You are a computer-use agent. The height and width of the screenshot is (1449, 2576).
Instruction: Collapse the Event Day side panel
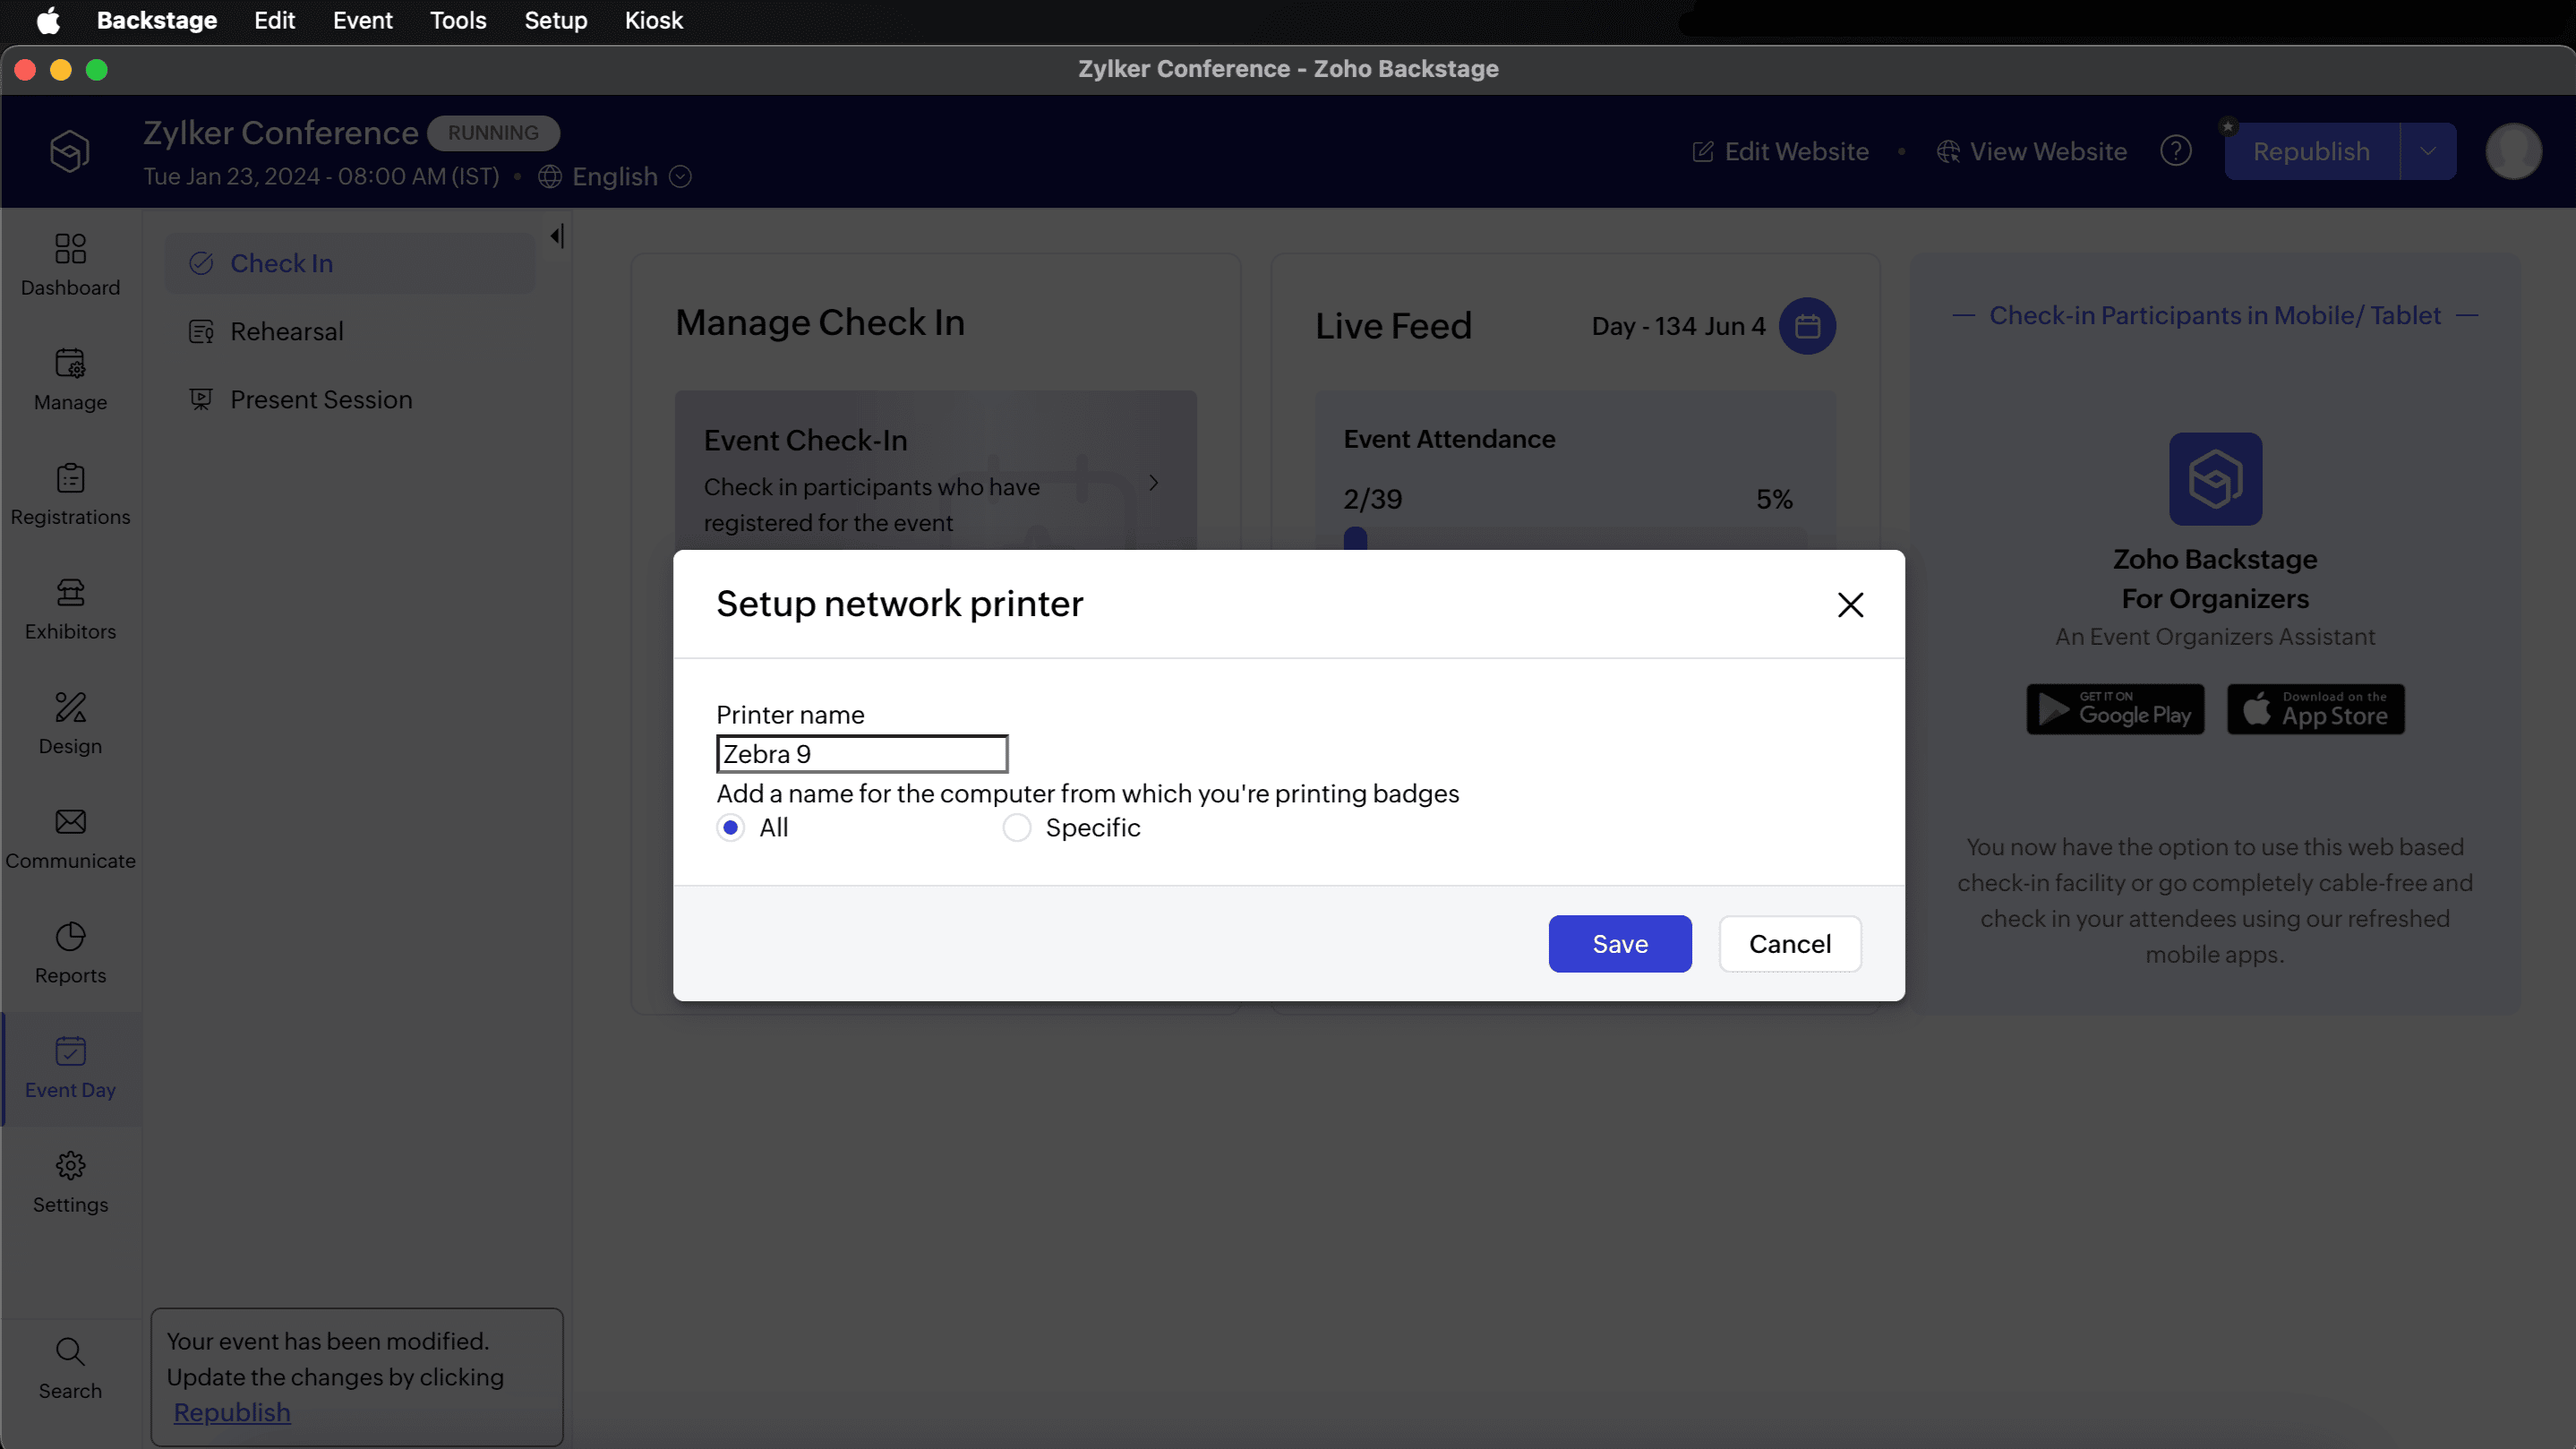[x=557, y=236]
